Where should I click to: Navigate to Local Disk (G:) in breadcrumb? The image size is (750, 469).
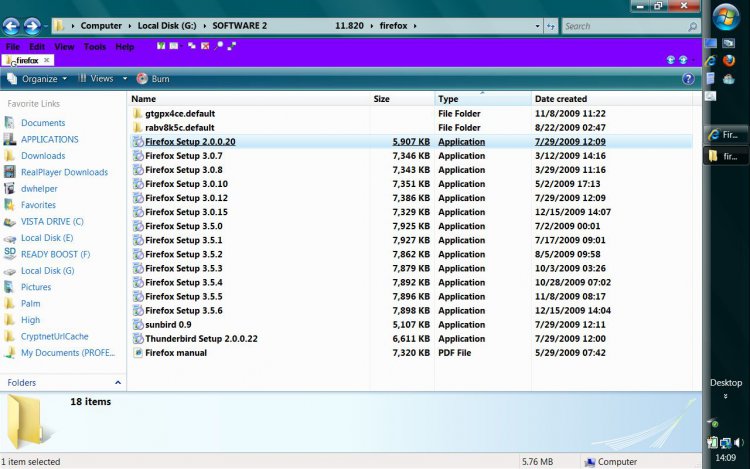coord(167,26)
